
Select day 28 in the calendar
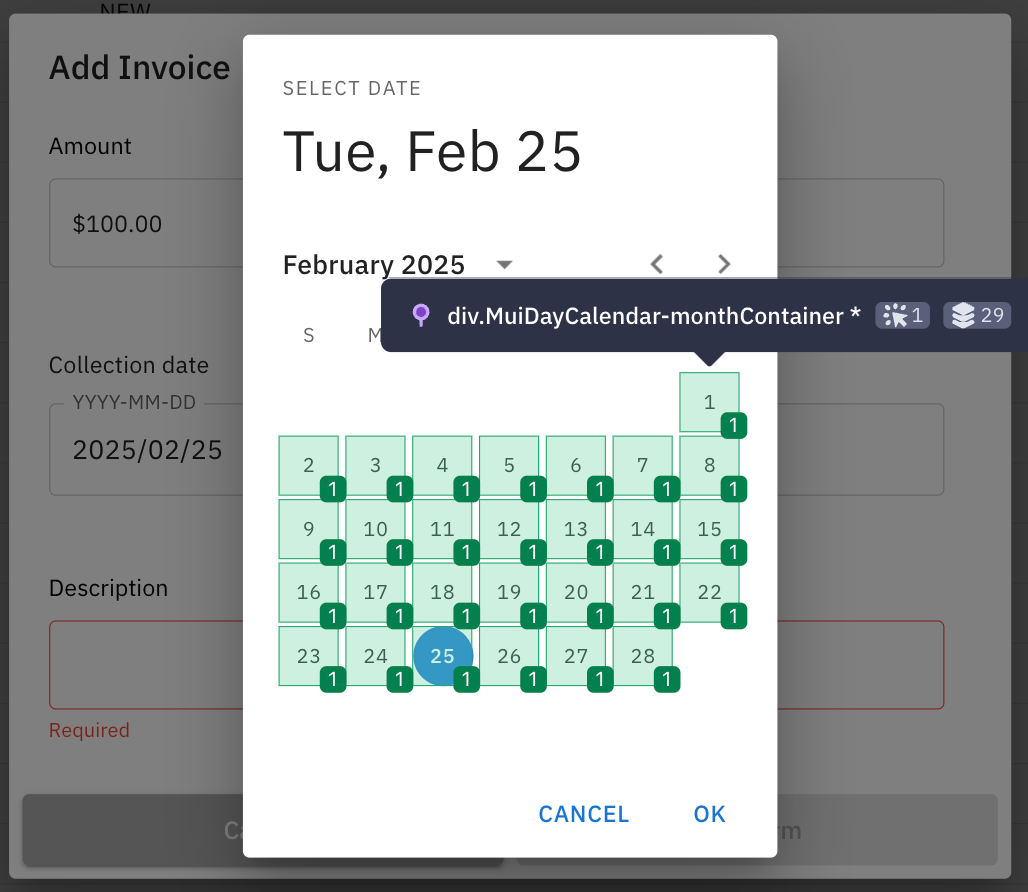click(x=644, y=655)
